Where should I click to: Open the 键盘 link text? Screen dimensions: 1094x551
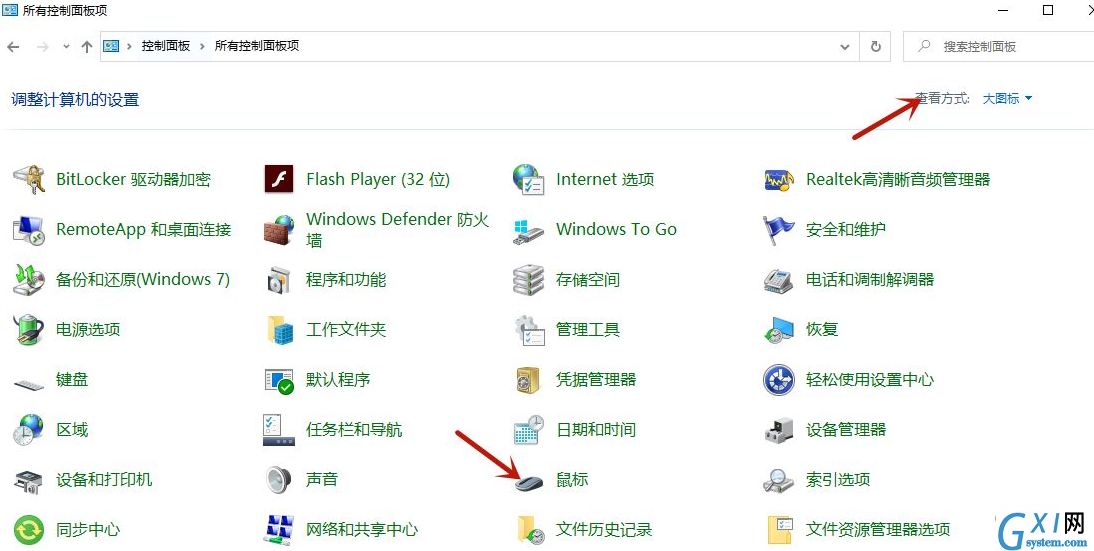[72, 380]
